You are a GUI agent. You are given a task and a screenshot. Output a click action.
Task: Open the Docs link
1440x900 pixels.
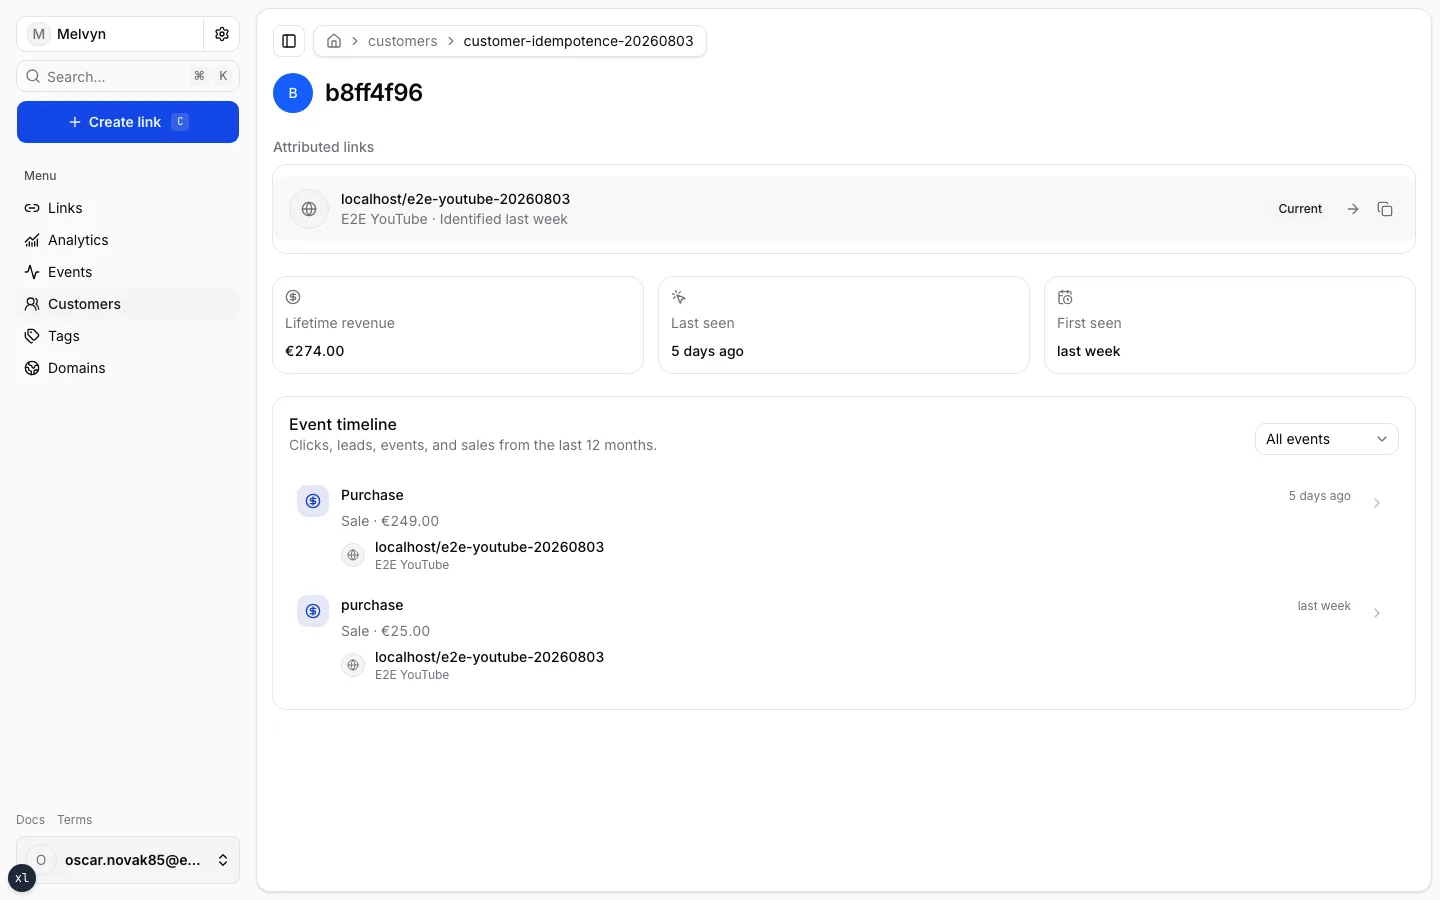click(30, 820)
